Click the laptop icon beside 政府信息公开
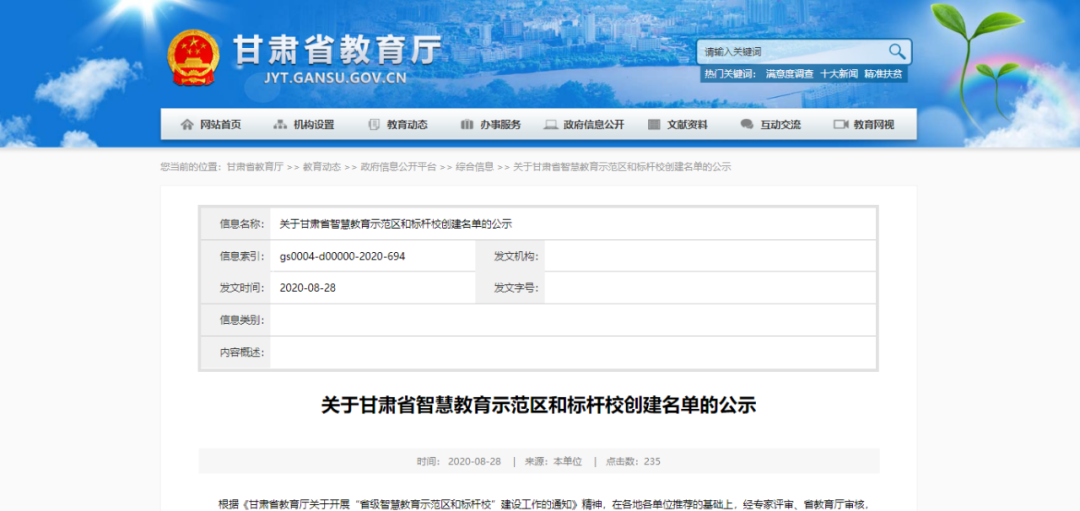This screenshot has width=1080, height=511. (x=550, y=125)
